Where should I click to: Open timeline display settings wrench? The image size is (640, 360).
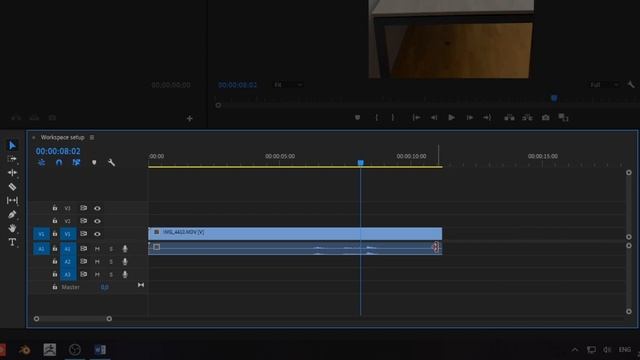point(111,162)
